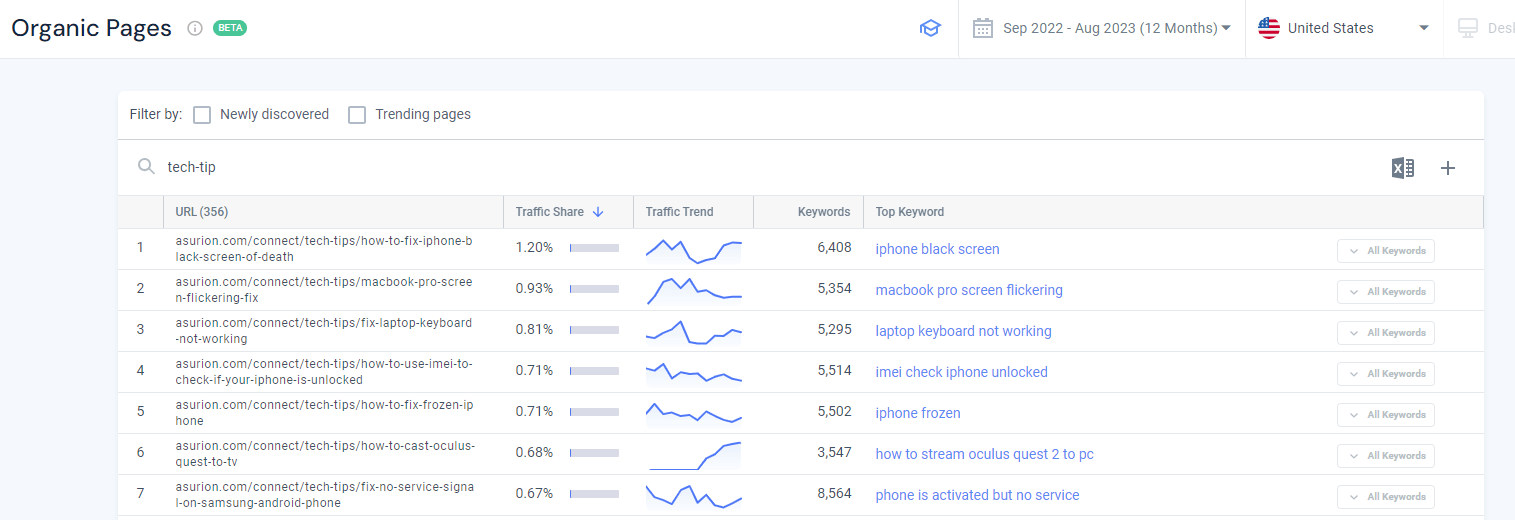
Task: Click trend sparkline for frozen-iphone row
Action: click(x=694, y=414)
